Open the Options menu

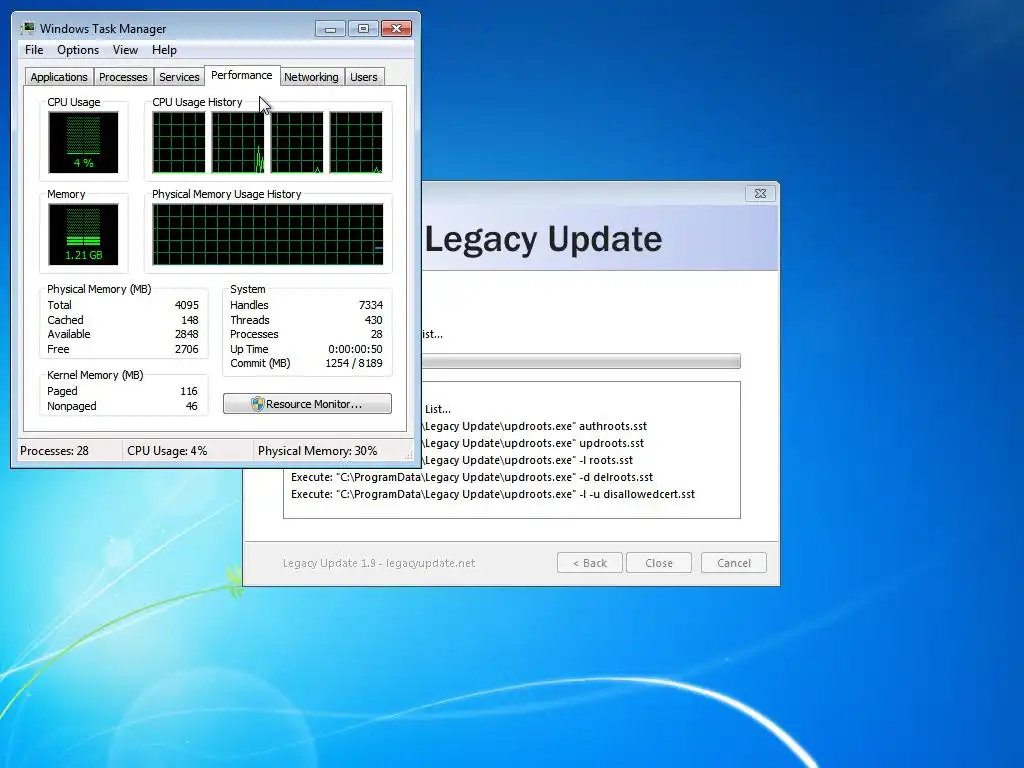[78, 50]
